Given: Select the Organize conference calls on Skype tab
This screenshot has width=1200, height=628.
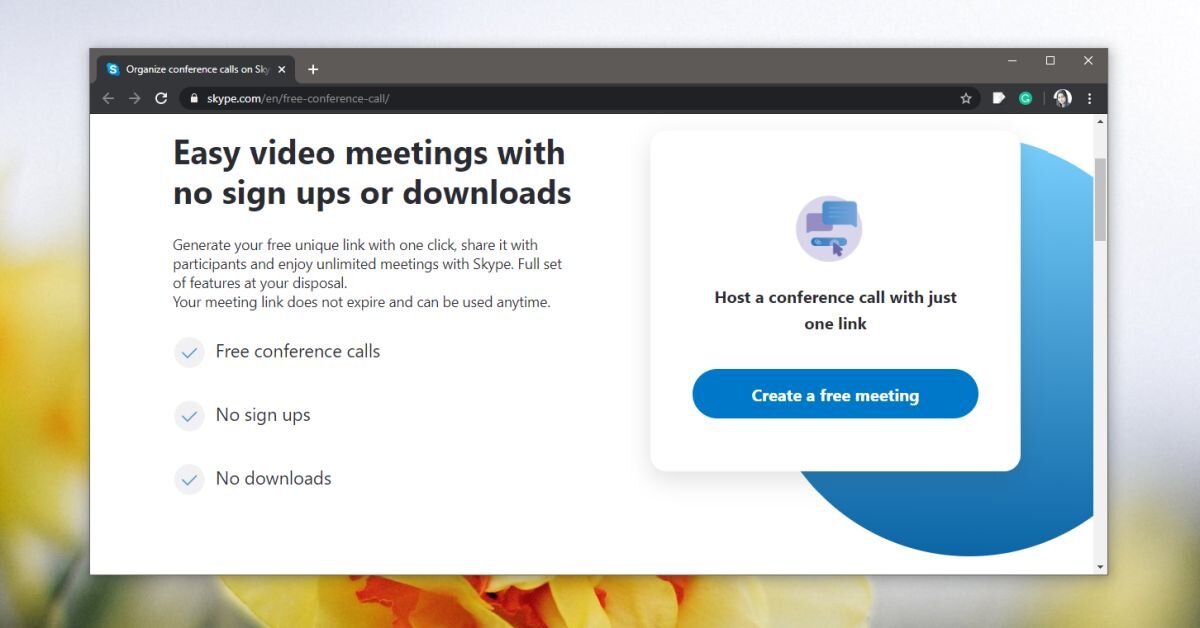Looking at the screenshot, I should (x=196, y=69).
